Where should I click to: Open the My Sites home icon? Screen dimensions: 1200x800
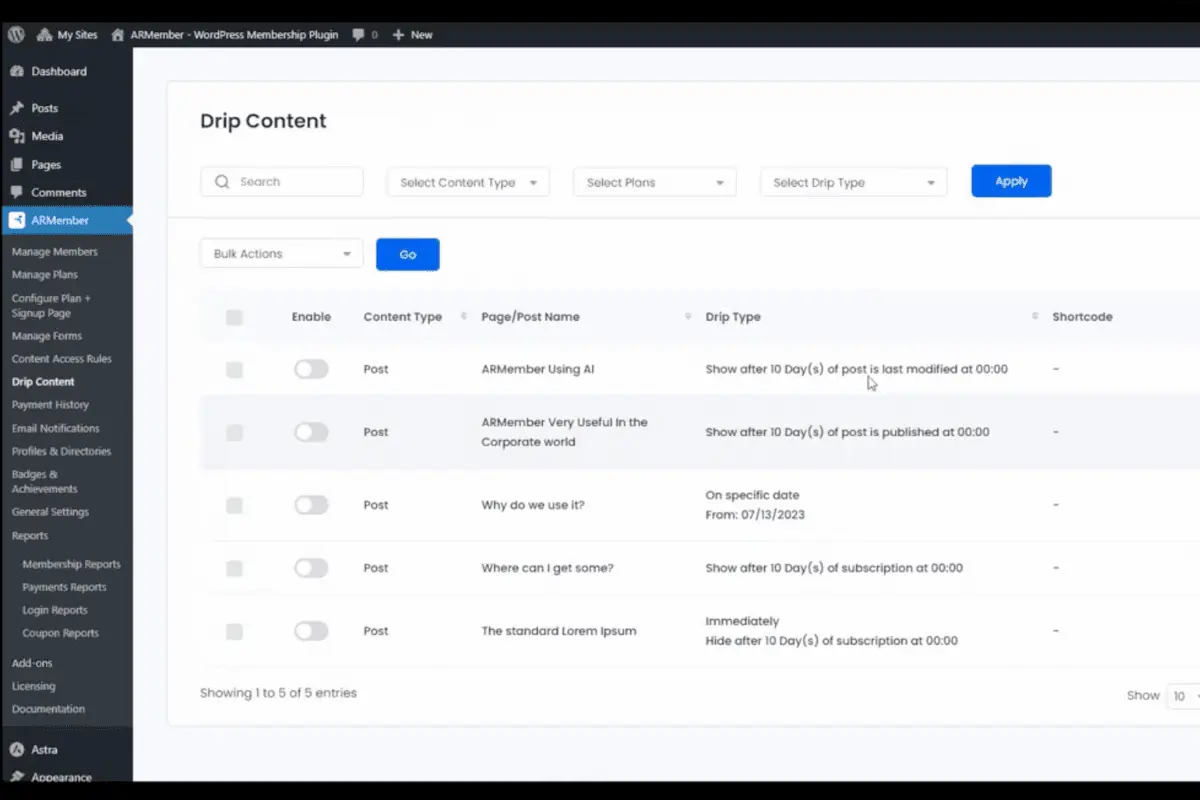(x=44, y=34)
